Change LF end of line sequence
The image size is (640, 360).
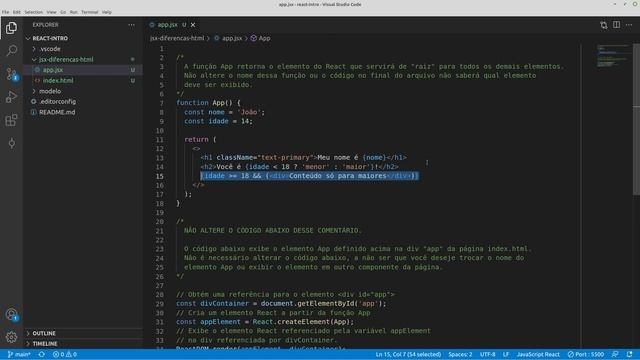(506, 354)
